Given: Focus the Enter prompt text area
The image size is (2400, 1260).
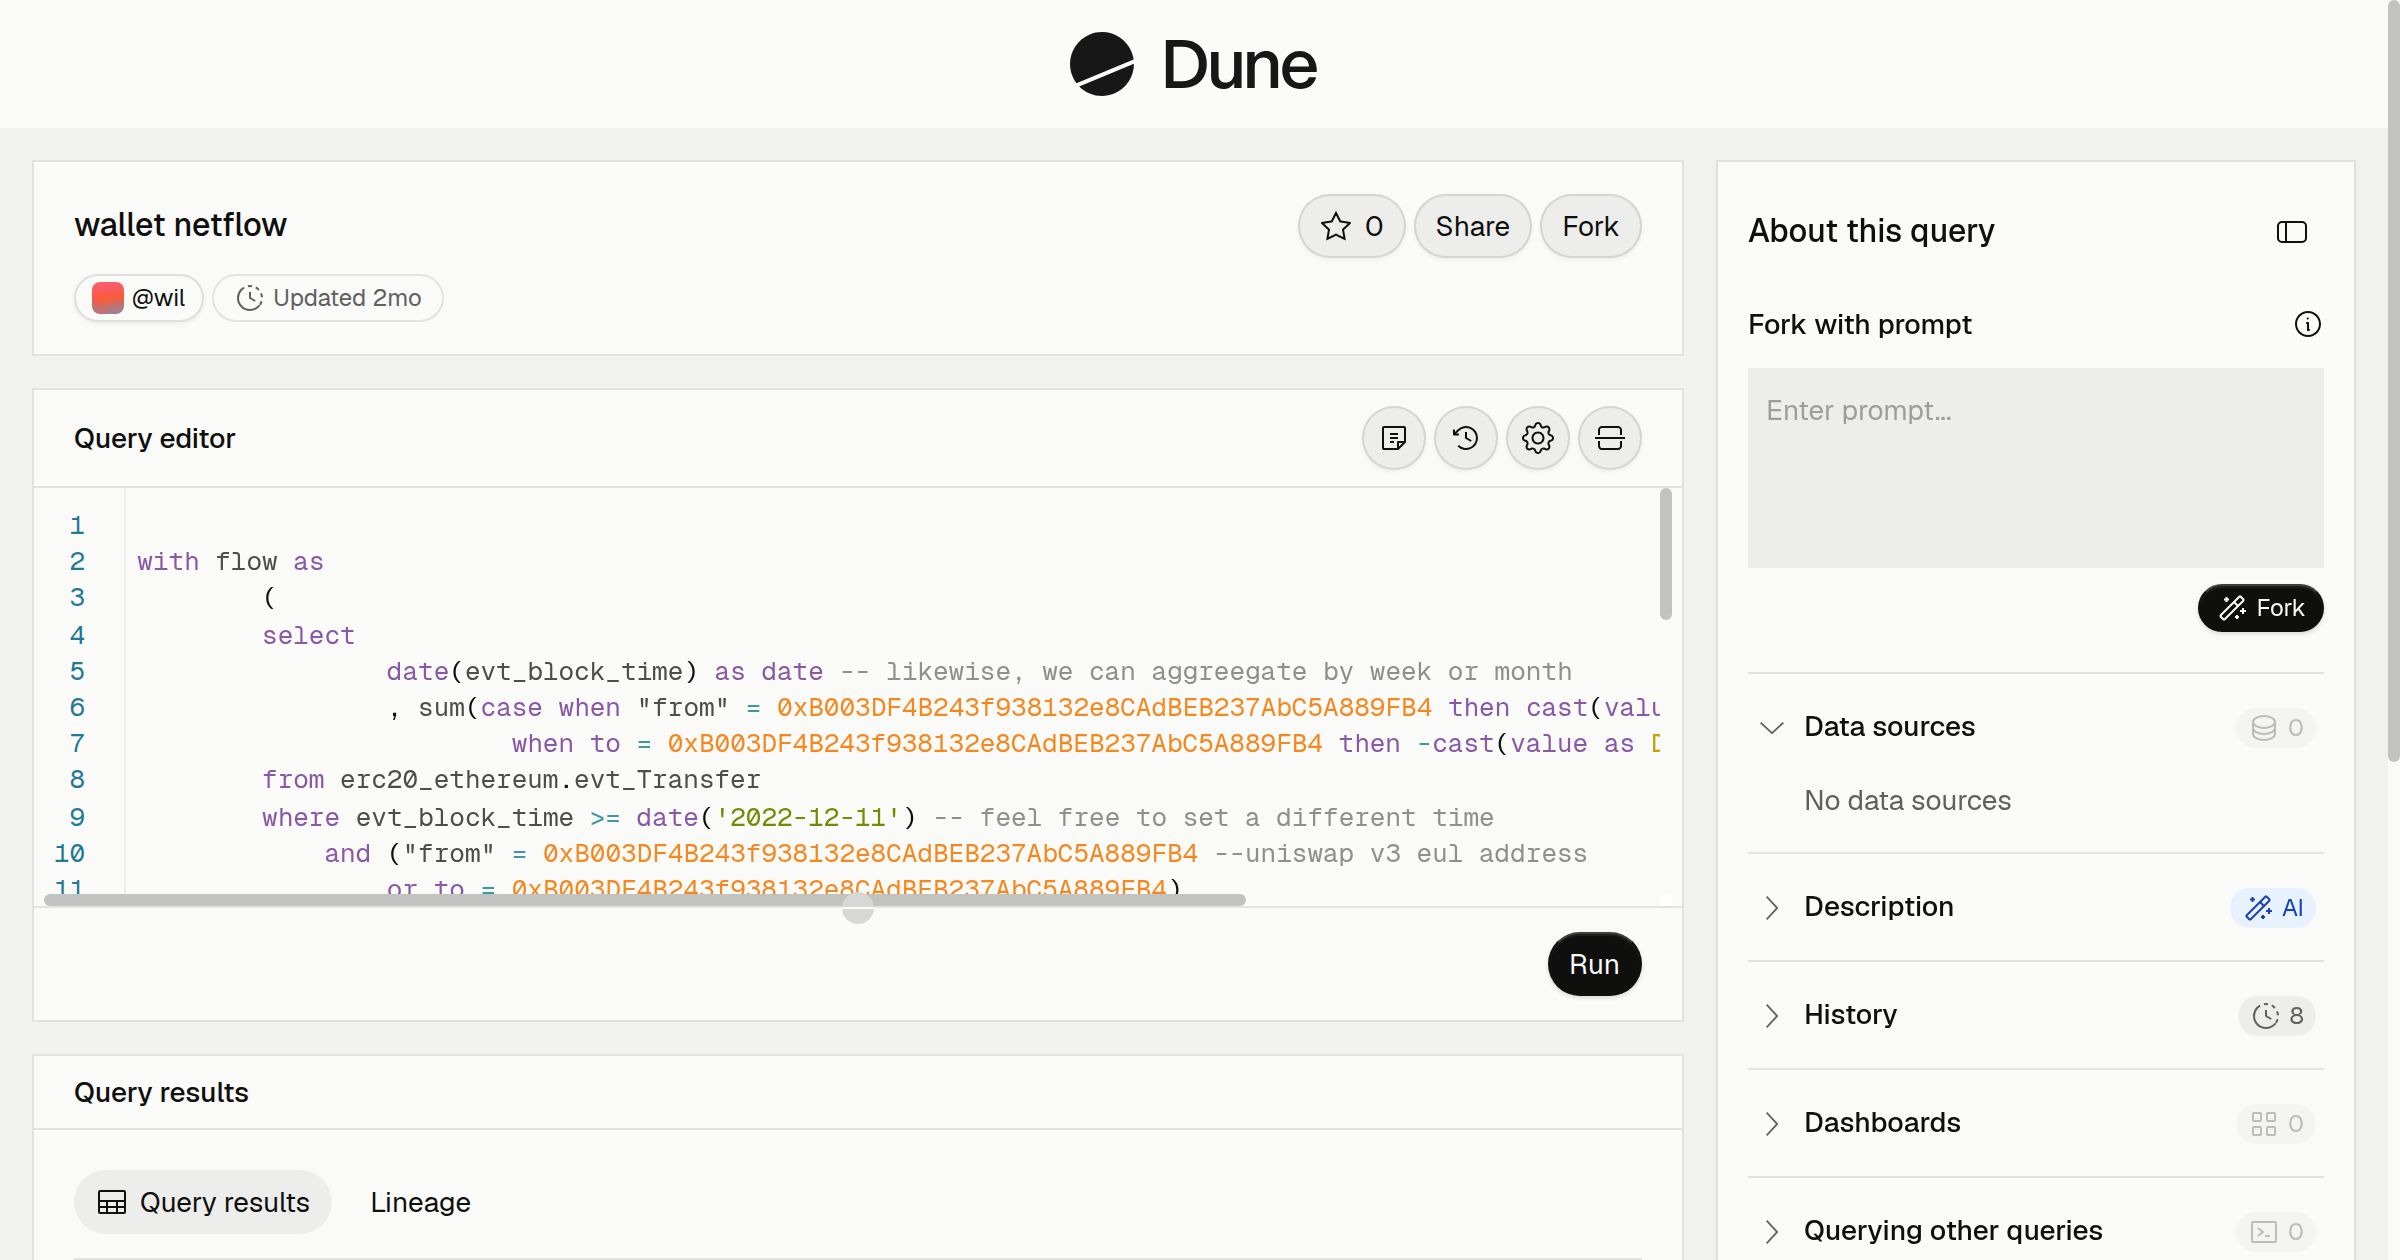Looking at the screenshot, I should [2035, 468].
